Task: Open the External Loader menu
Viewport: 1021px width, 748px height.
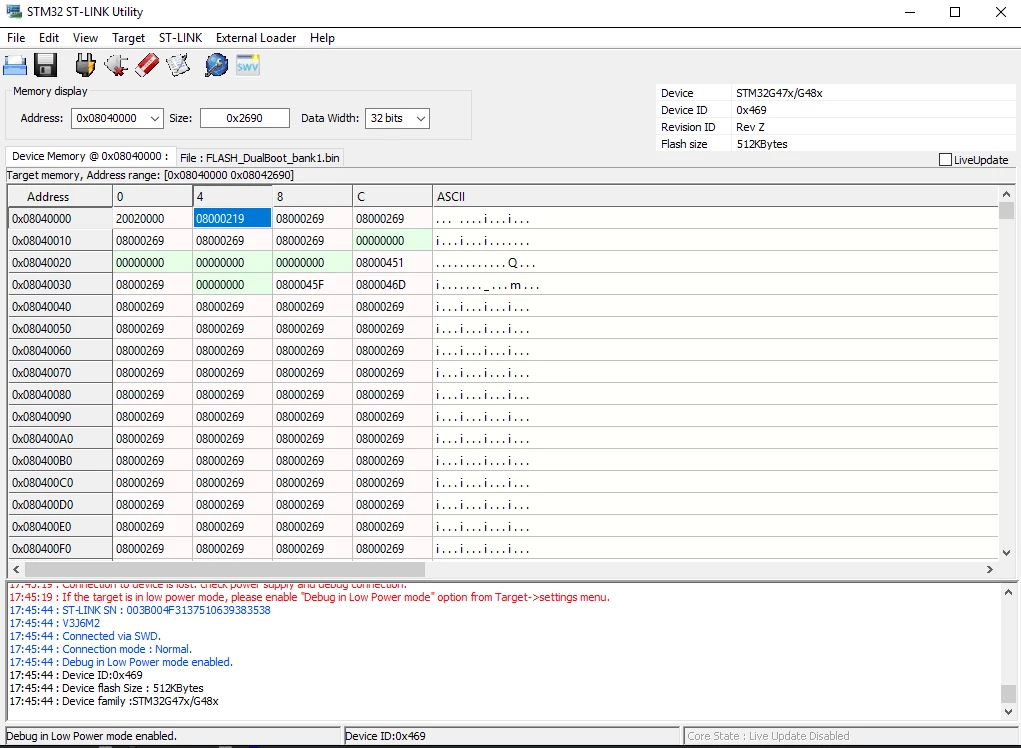Action: (x=256, y=38)
